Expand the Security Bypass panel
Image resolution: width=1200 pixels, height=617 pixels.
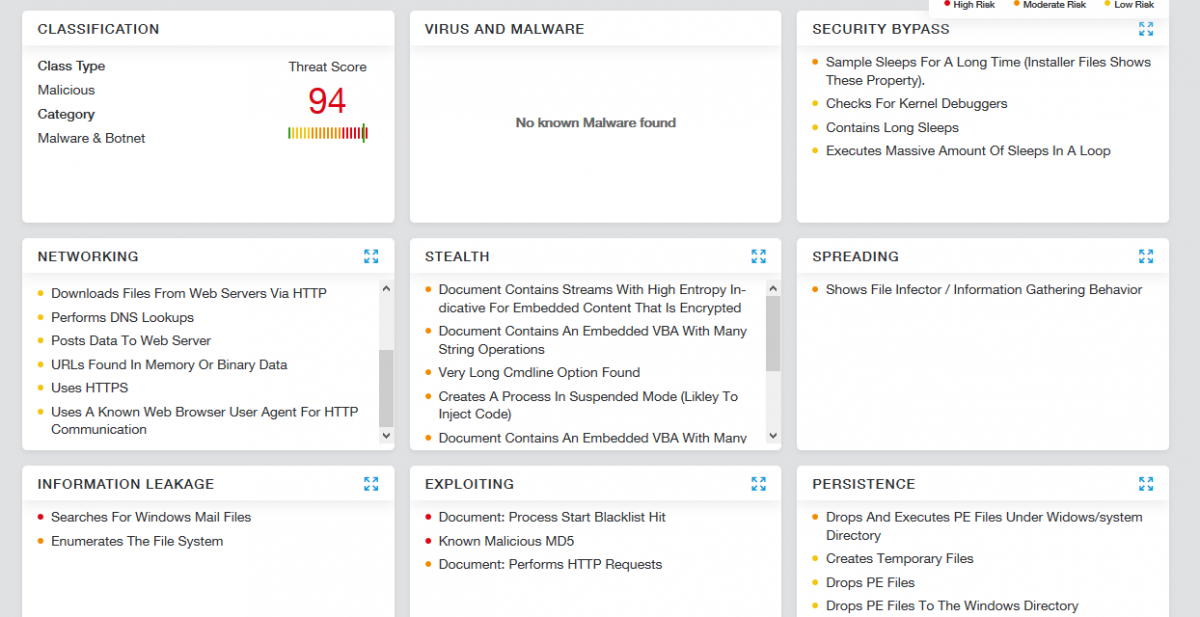(1146, 29)
